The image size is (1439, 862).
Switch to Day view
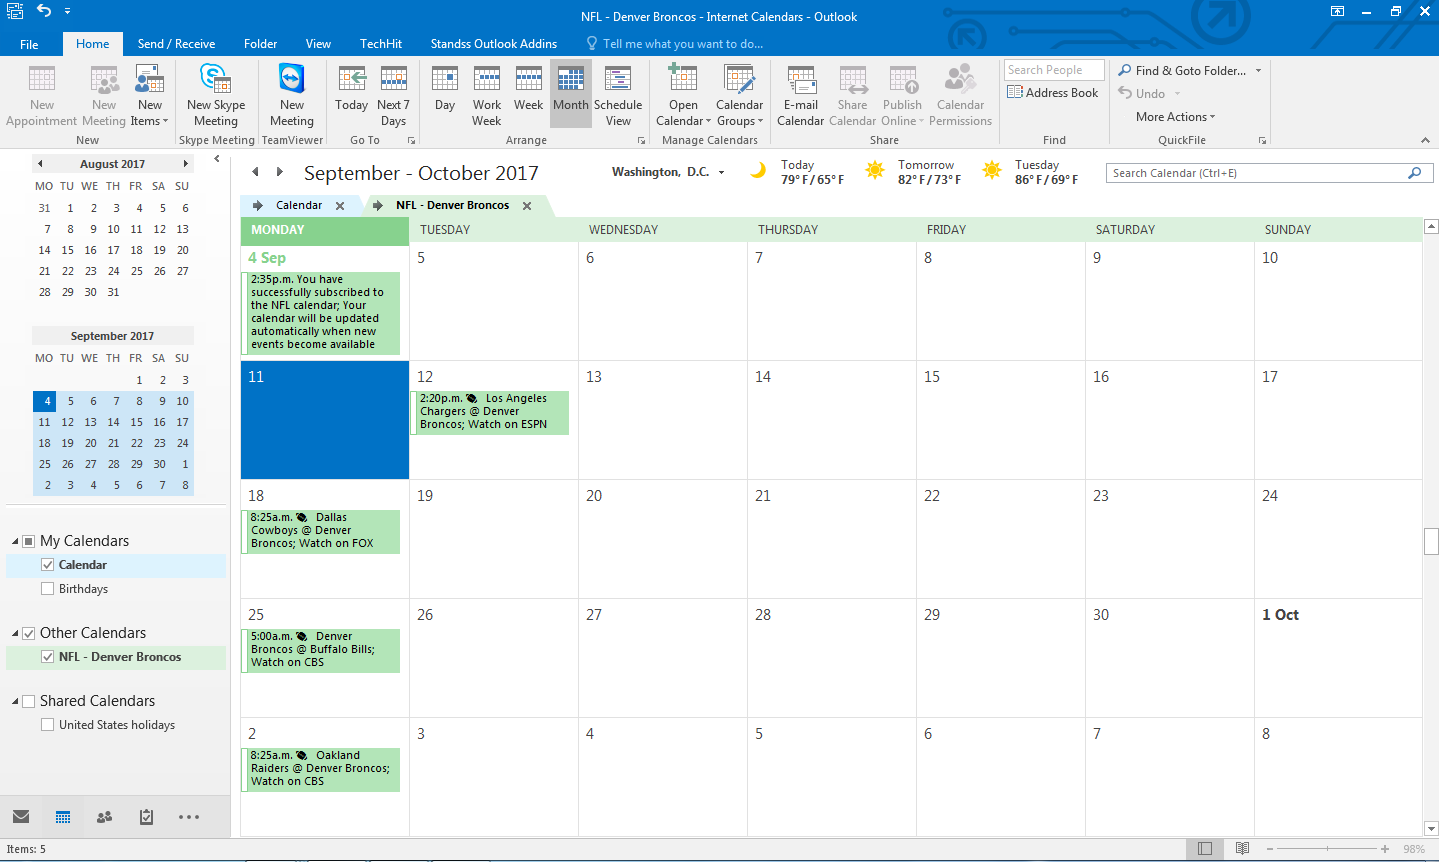click(445, 96)
